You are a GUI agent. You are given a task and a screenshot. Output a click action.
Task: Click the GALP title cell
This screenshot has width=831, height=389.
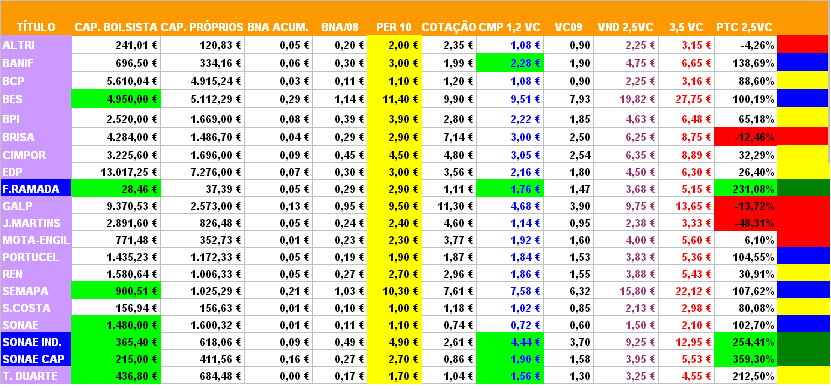pos(36,206)
